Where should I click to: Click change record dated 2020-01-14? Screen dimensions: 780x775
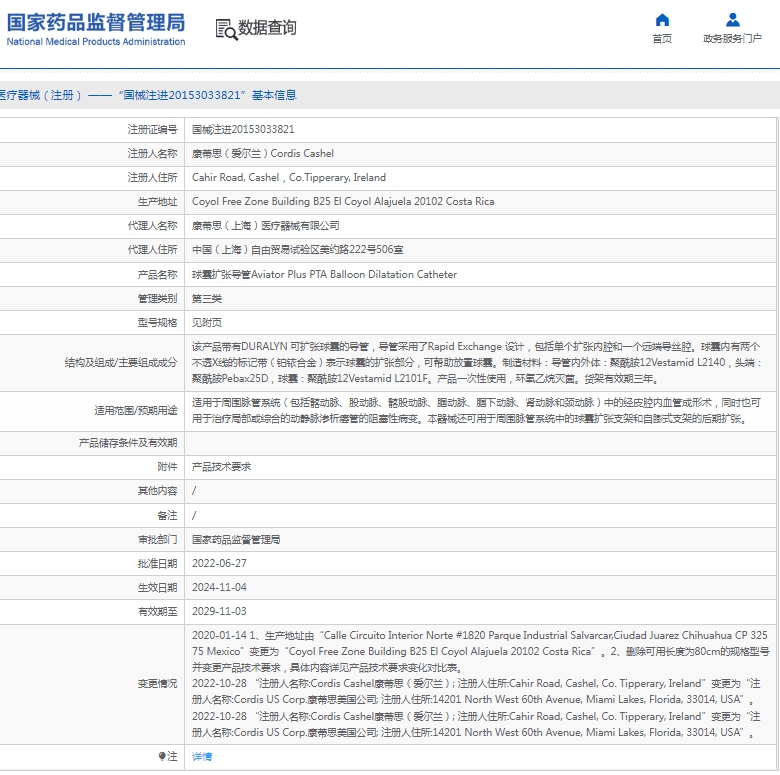(480, 651)
